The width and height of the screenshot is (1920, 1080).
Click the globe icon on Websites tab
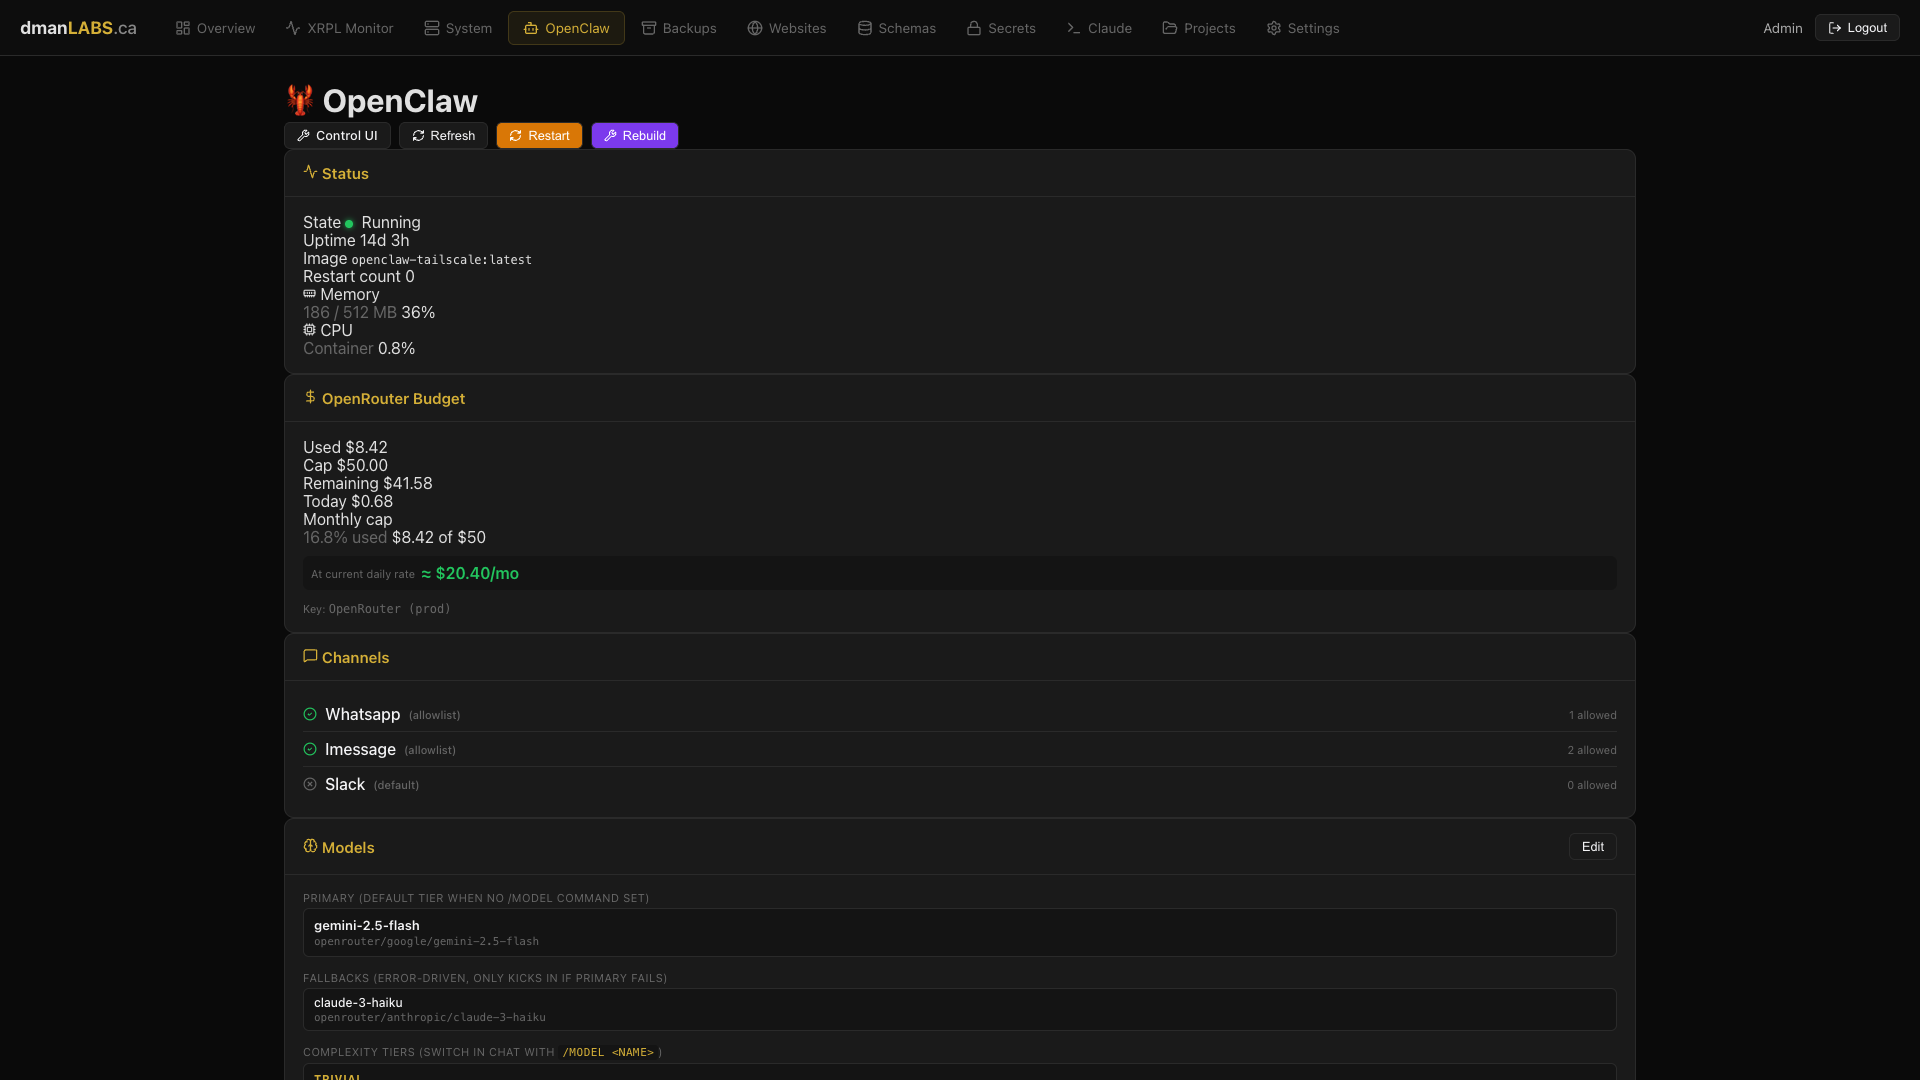point(755,28)
